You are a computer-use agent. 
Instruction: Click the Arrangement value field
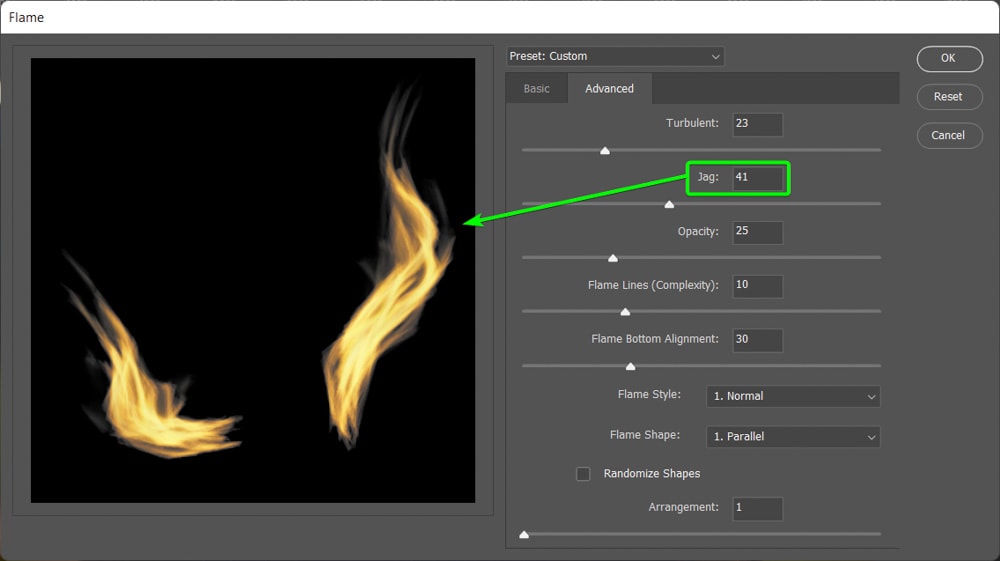[757, 508]
